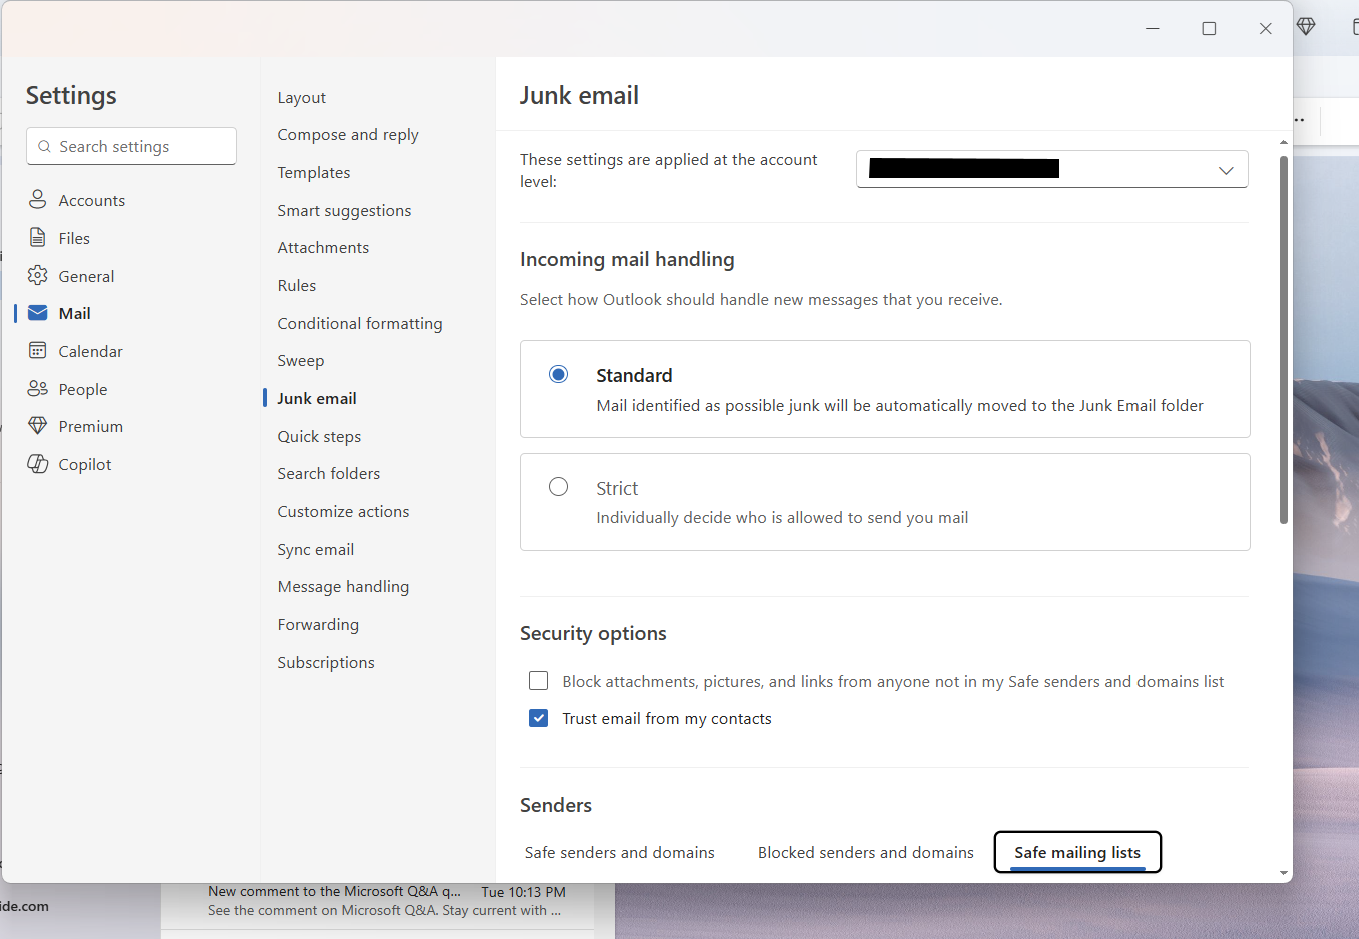Uncheck Trust email from my contacts

coord(539,718)
